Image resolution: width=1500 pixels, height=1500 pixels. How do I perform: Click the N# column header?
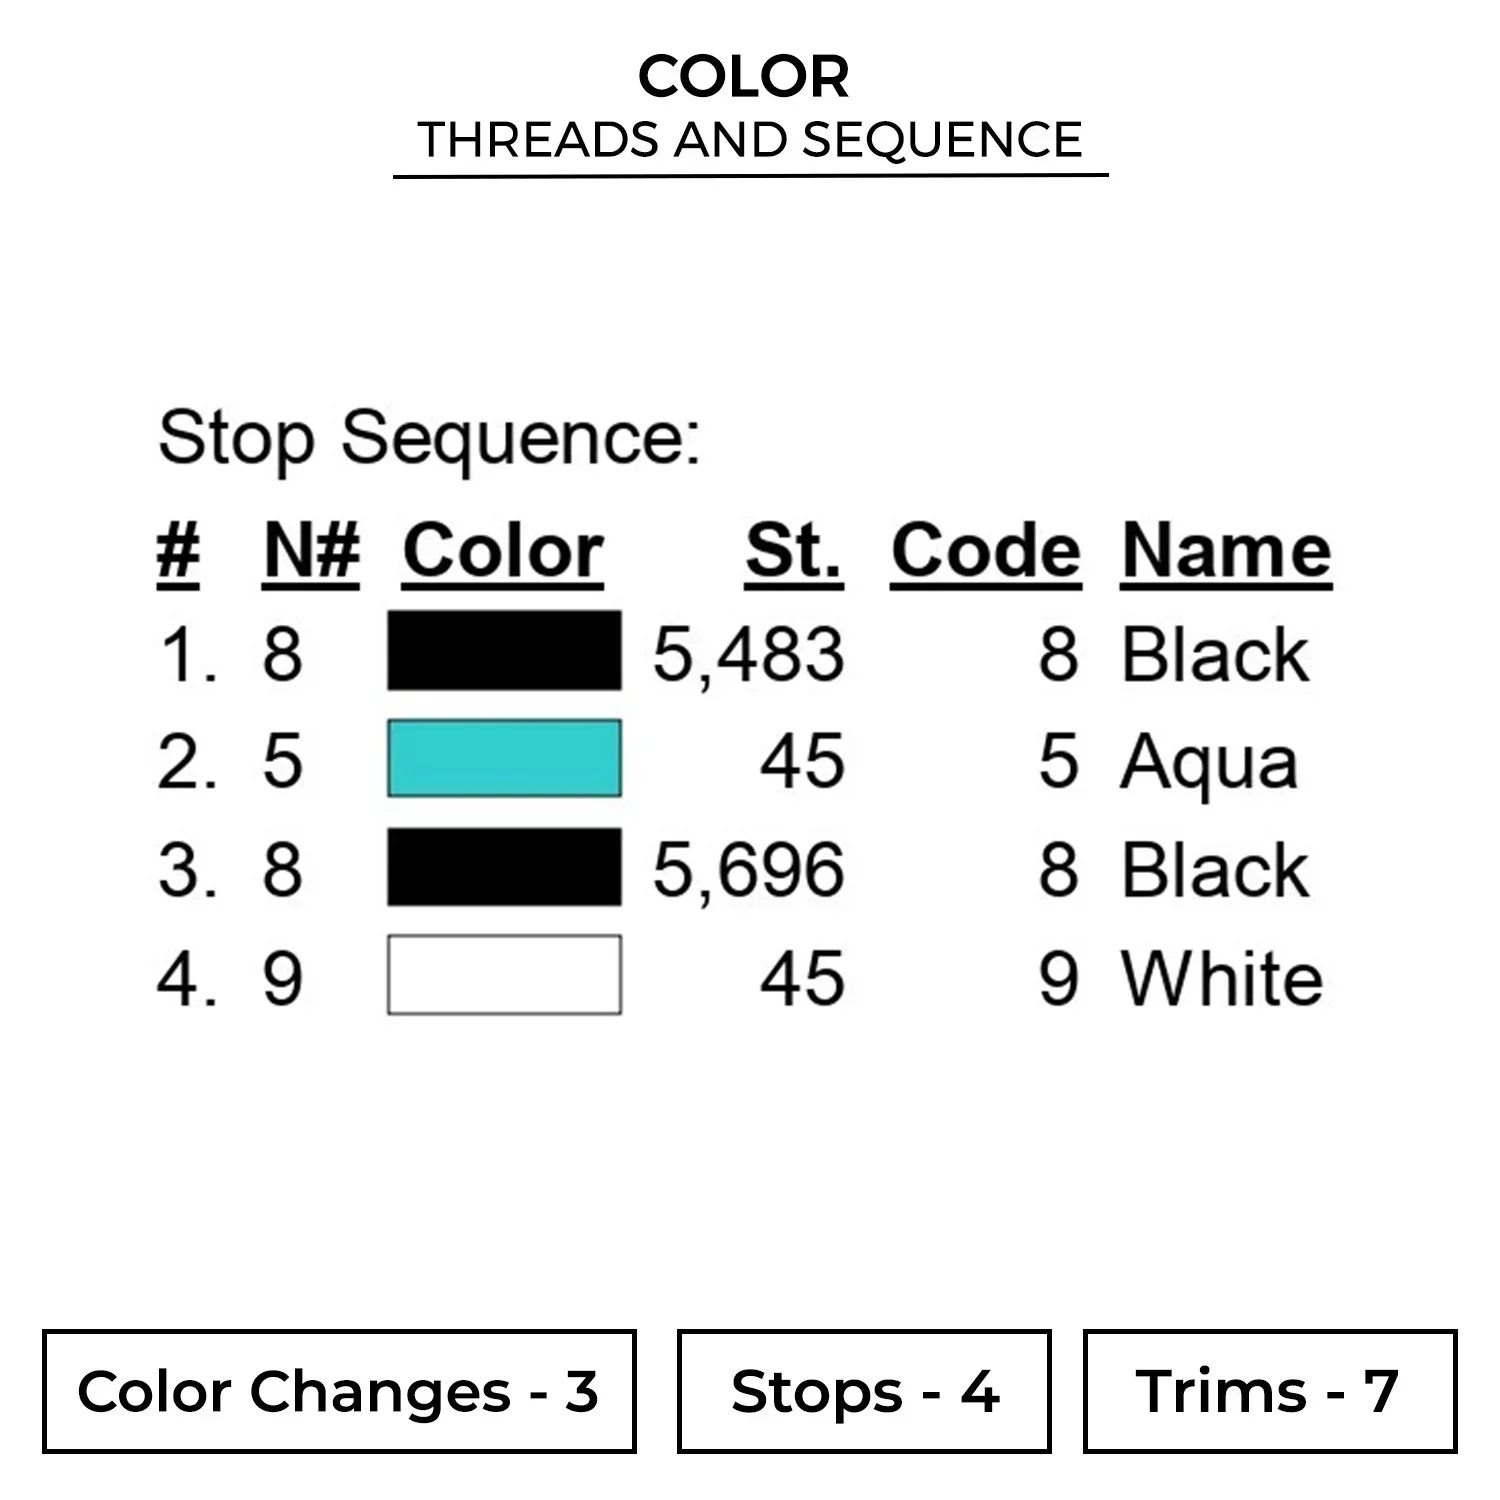[311, 552]
